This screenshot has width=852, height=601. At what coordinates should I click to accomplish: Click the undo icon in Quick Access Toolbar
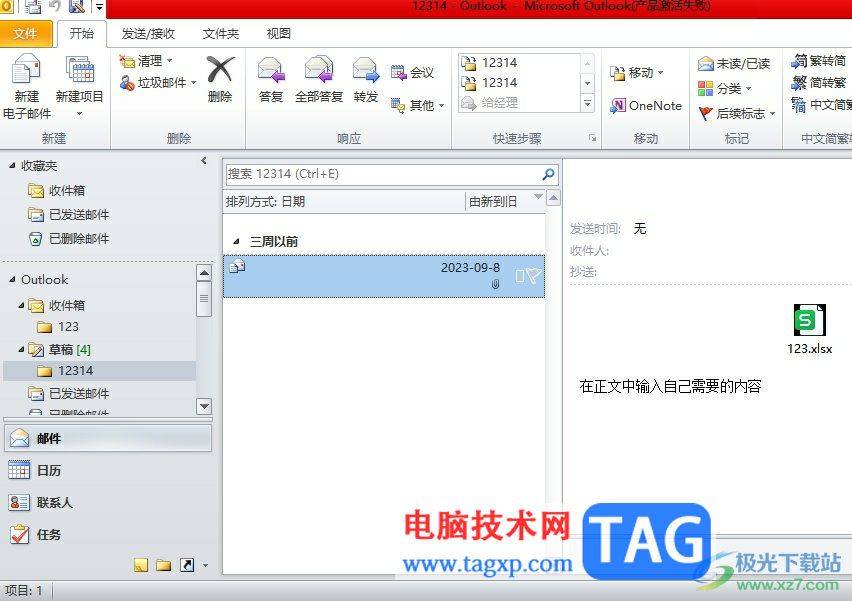(55, 7)
